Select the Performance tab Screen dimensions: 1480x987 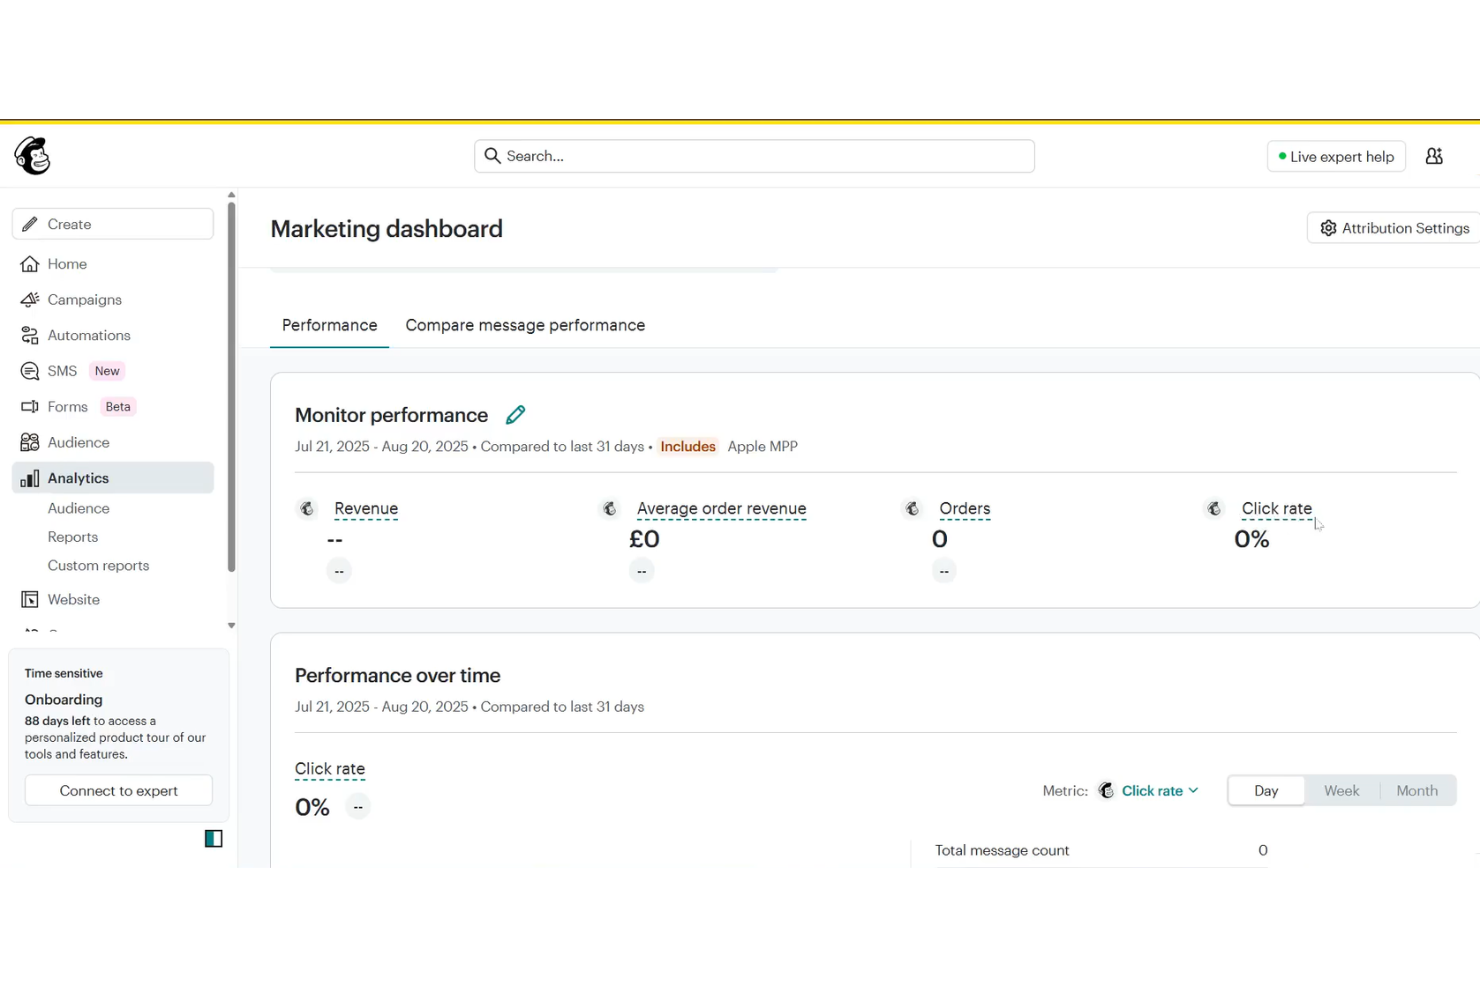coord(329,325)
